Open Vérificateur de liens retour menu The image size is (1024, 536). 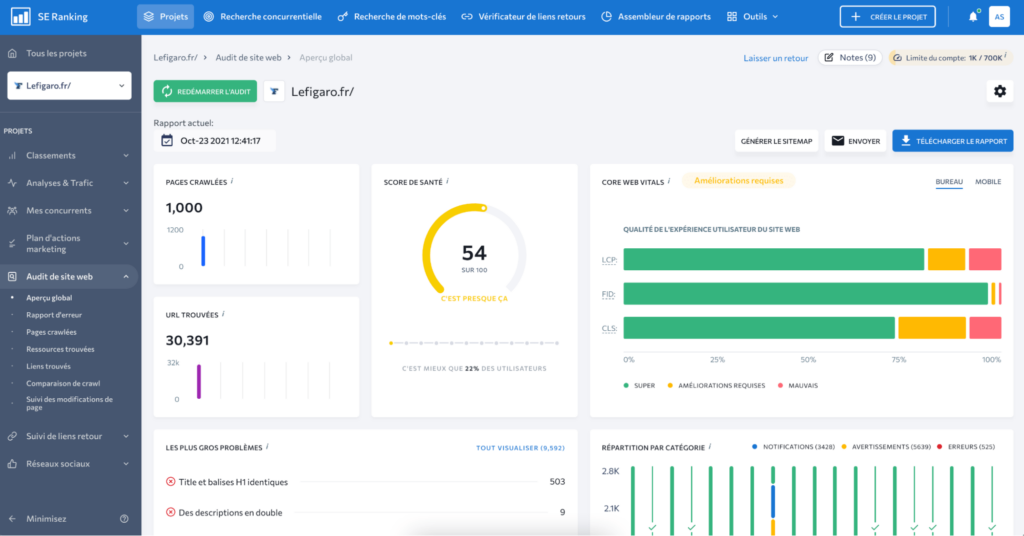pyautogui.click(x=524, y=16)
